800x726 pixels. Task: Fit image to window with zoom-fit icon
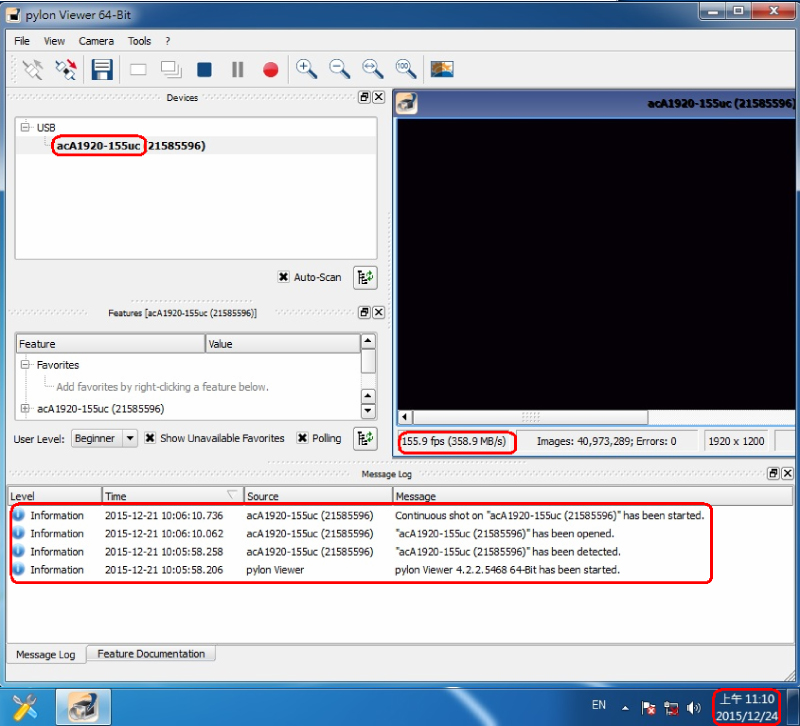pyautogui.click(x=373, y=69)
